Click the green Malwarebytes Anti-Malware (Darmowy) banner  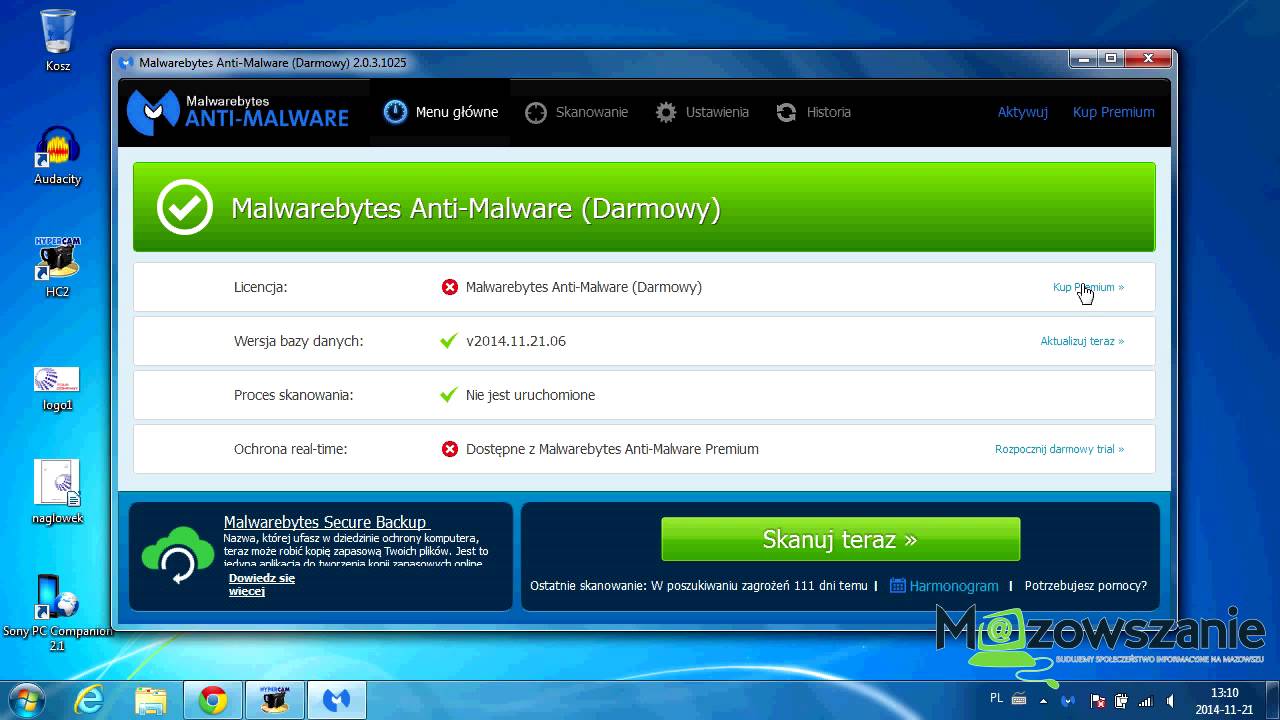pos(644,207)
